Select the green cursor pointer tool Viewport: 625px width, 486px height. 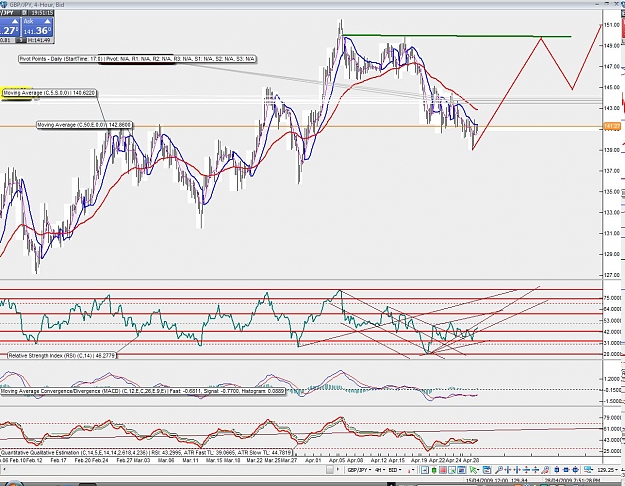click(474, 470)
